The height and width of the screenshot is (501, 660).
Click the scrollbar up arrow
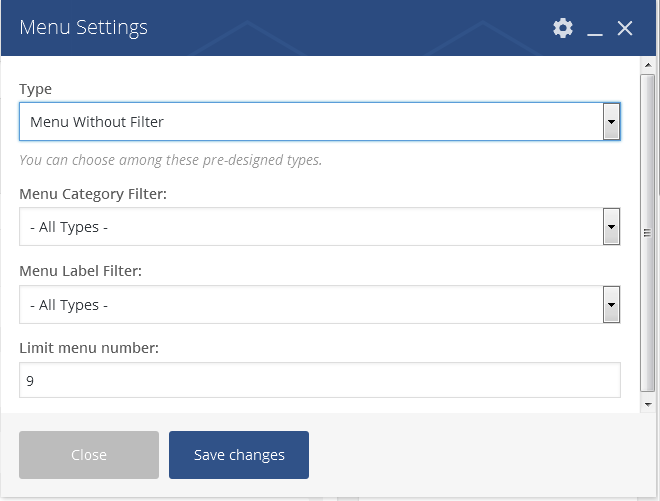coord(648,65)
